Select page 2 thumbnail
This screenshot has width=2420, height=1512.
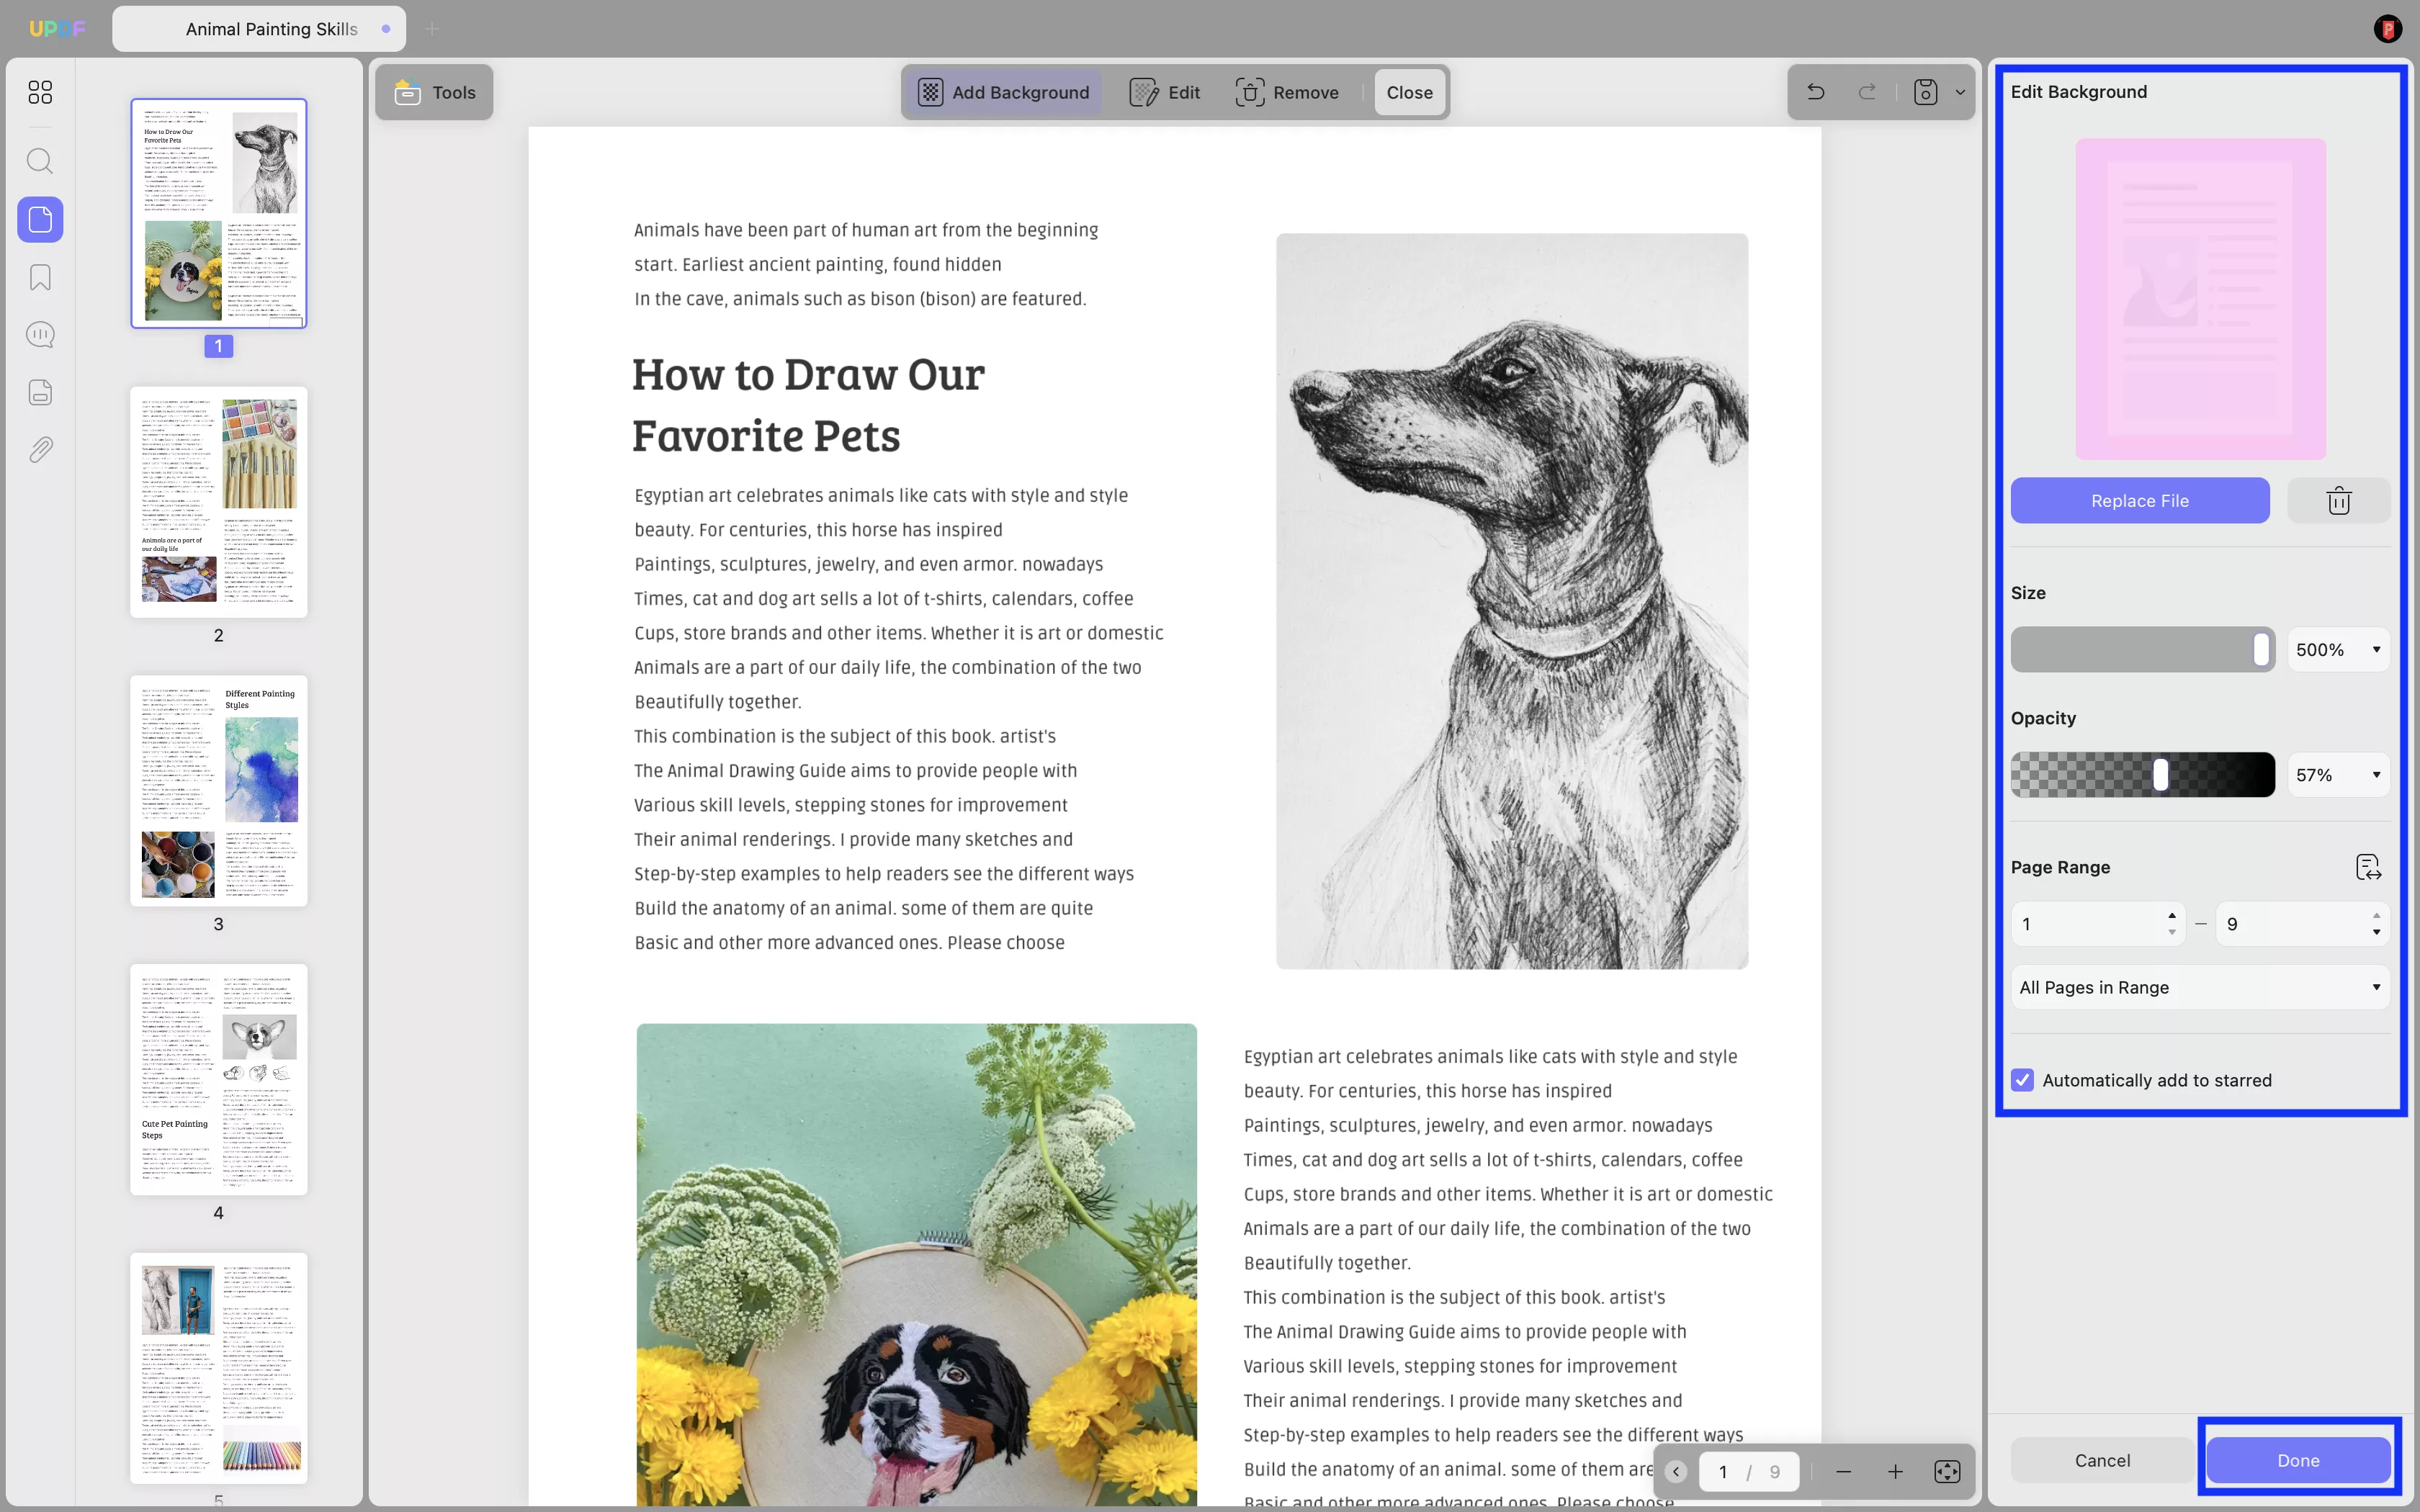tap(219, 502)
